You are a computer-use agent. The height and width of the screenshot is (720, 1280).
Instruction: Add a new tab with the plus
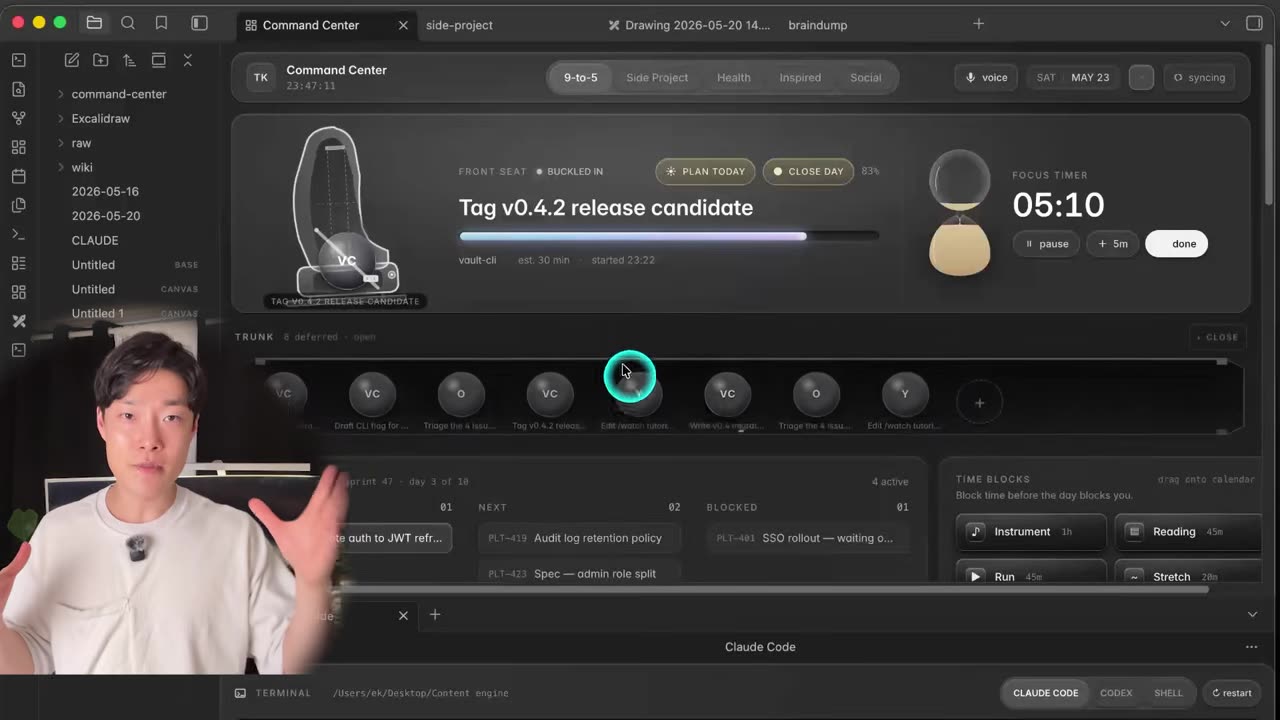pyautogui.click(x=979, y=23)
